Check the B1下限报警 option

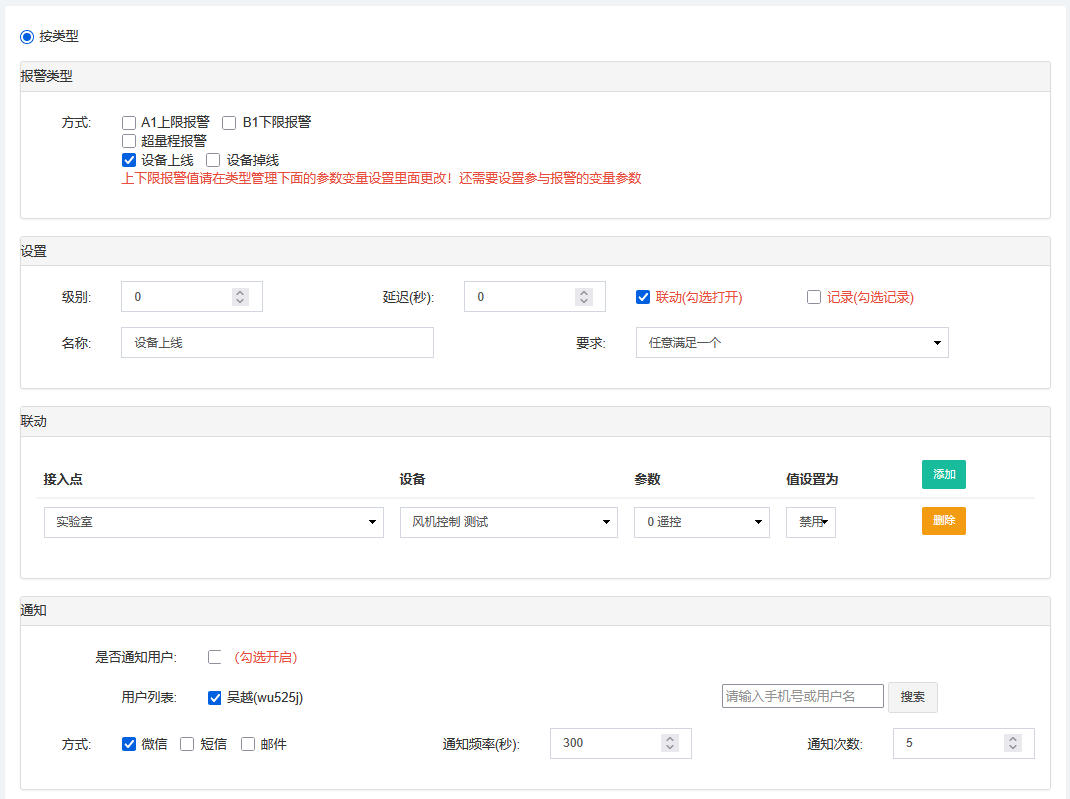tap(229, 123)
